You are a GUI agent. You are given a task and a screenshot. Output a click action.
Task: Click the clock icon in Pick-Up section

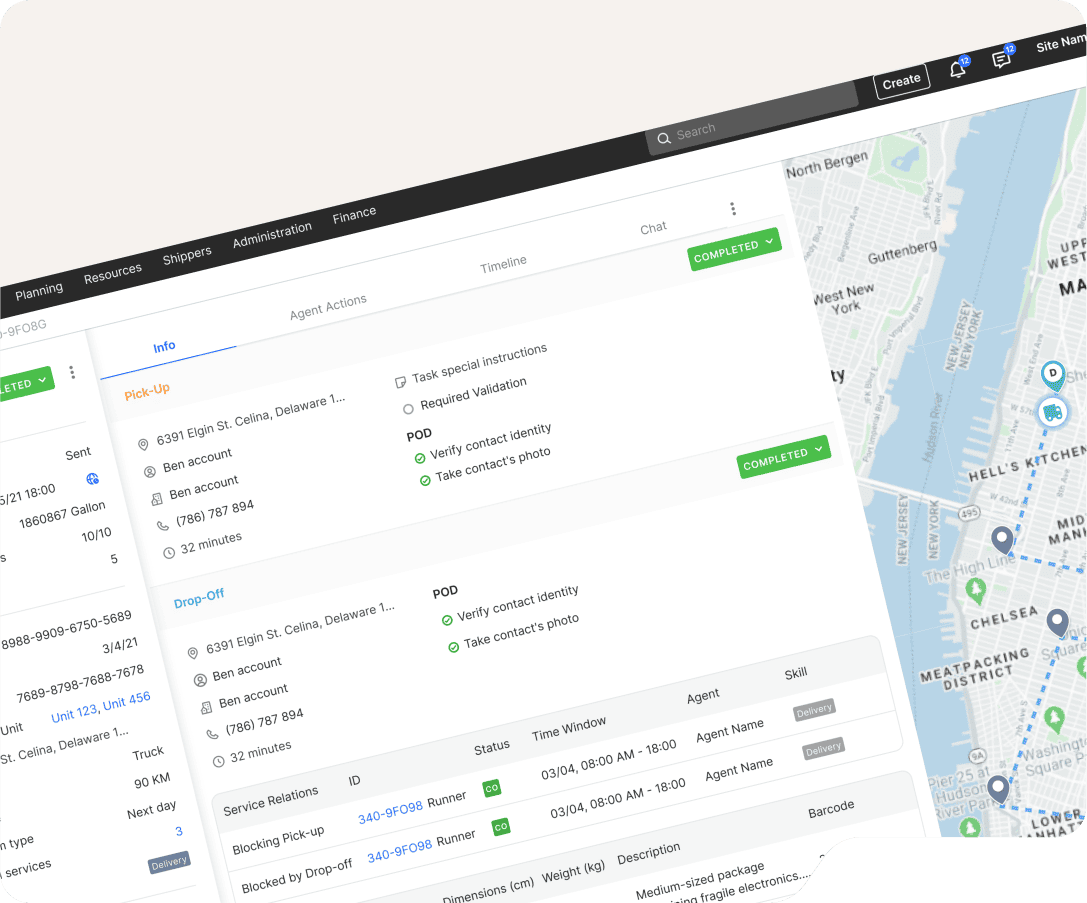pos(168,552)
